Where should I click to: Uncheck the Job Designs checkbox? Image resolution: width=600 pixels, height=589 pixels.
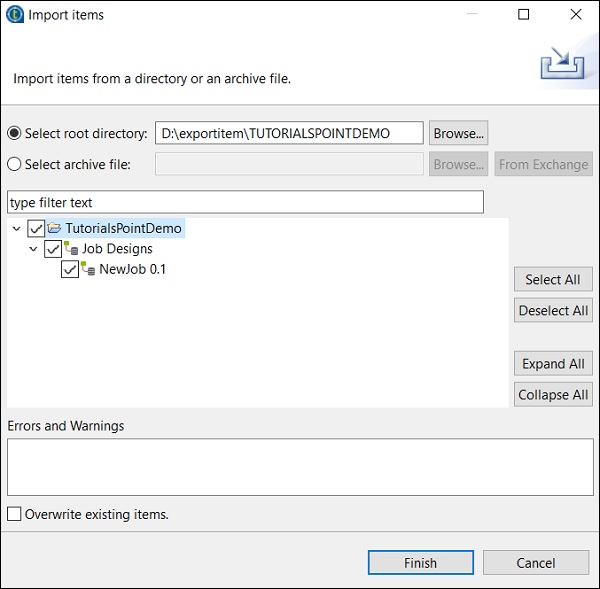[x=53, y=249]
